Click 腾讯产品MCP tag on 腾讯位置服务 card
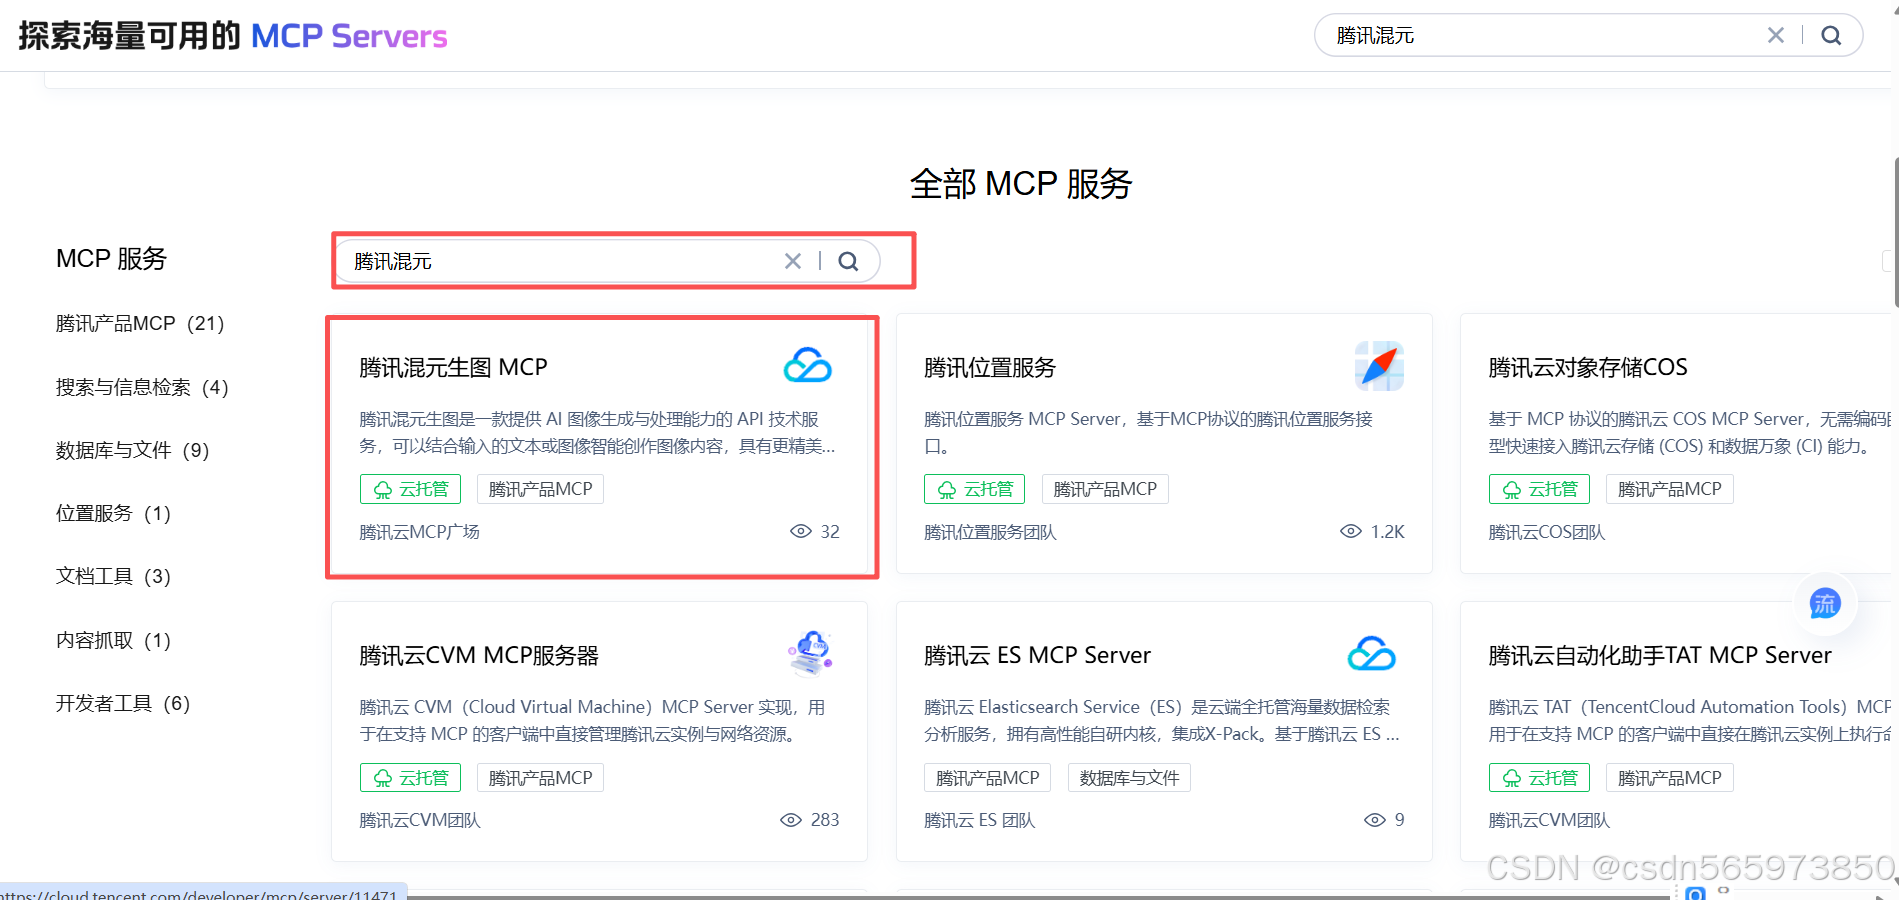The height and width of the screenshot is (900, 1899). tap(1105, 489)
